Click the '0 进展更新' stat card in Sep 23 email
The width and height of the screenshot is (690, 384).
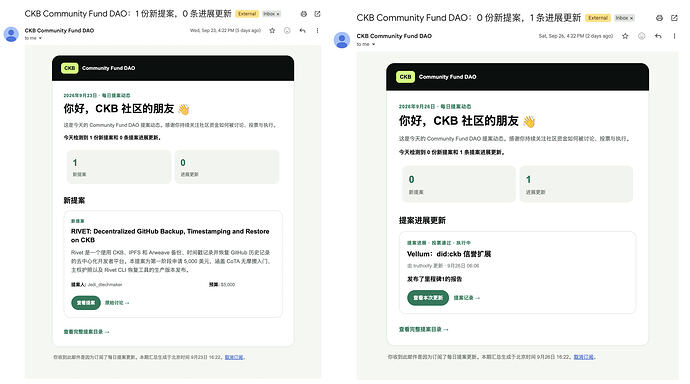point(227,167)
